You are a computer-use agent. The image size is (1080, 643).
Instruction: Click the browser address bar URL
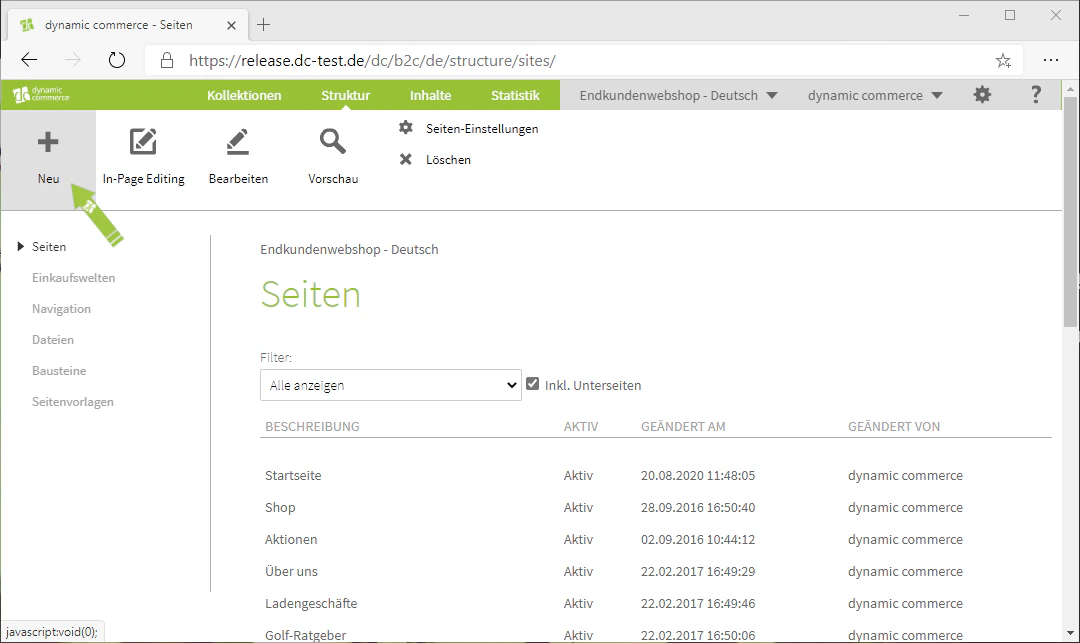[372, 61]
